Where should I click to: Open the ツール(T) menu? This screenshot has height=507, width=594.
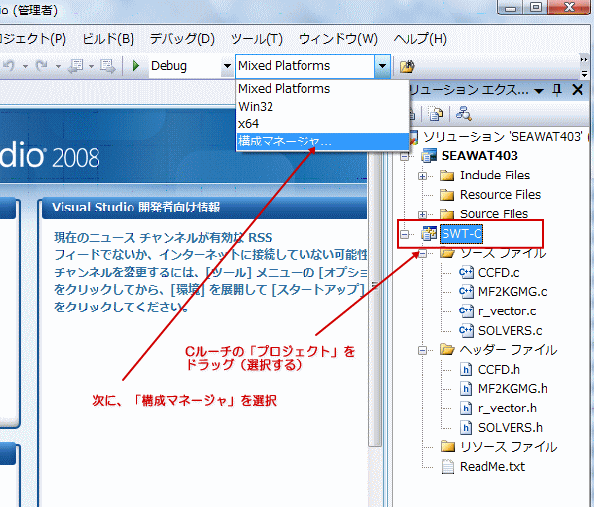(257, 39)
